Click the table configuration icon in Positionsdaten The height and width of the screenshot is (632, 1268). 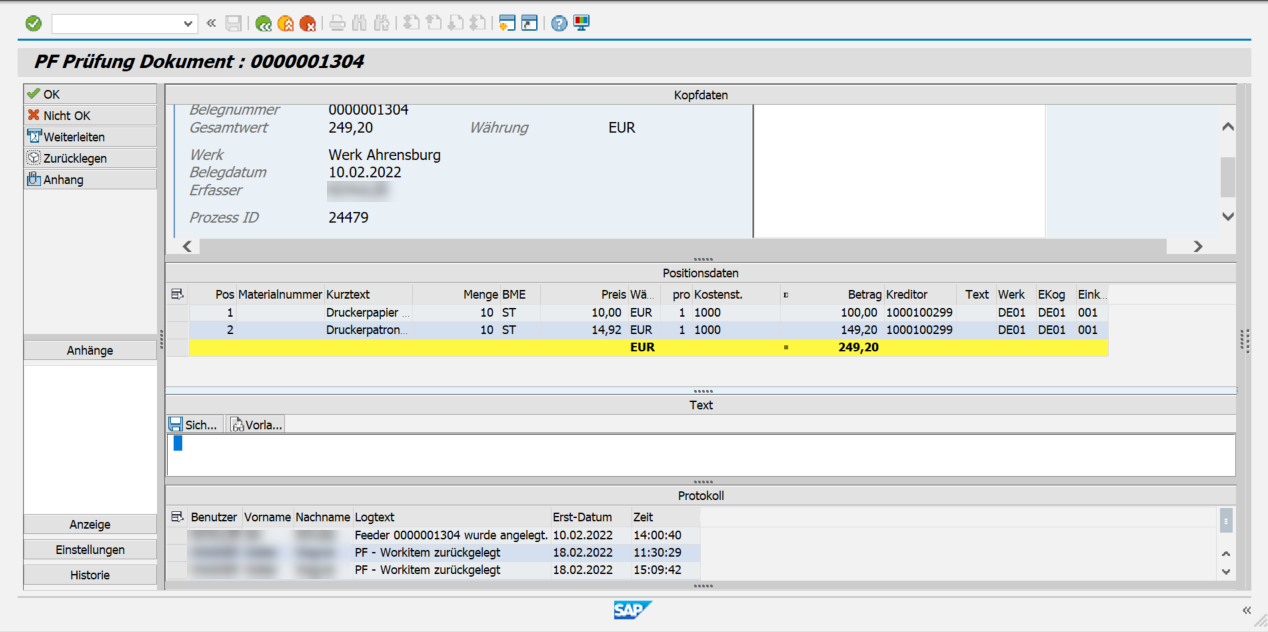click(x=177, y=294)
